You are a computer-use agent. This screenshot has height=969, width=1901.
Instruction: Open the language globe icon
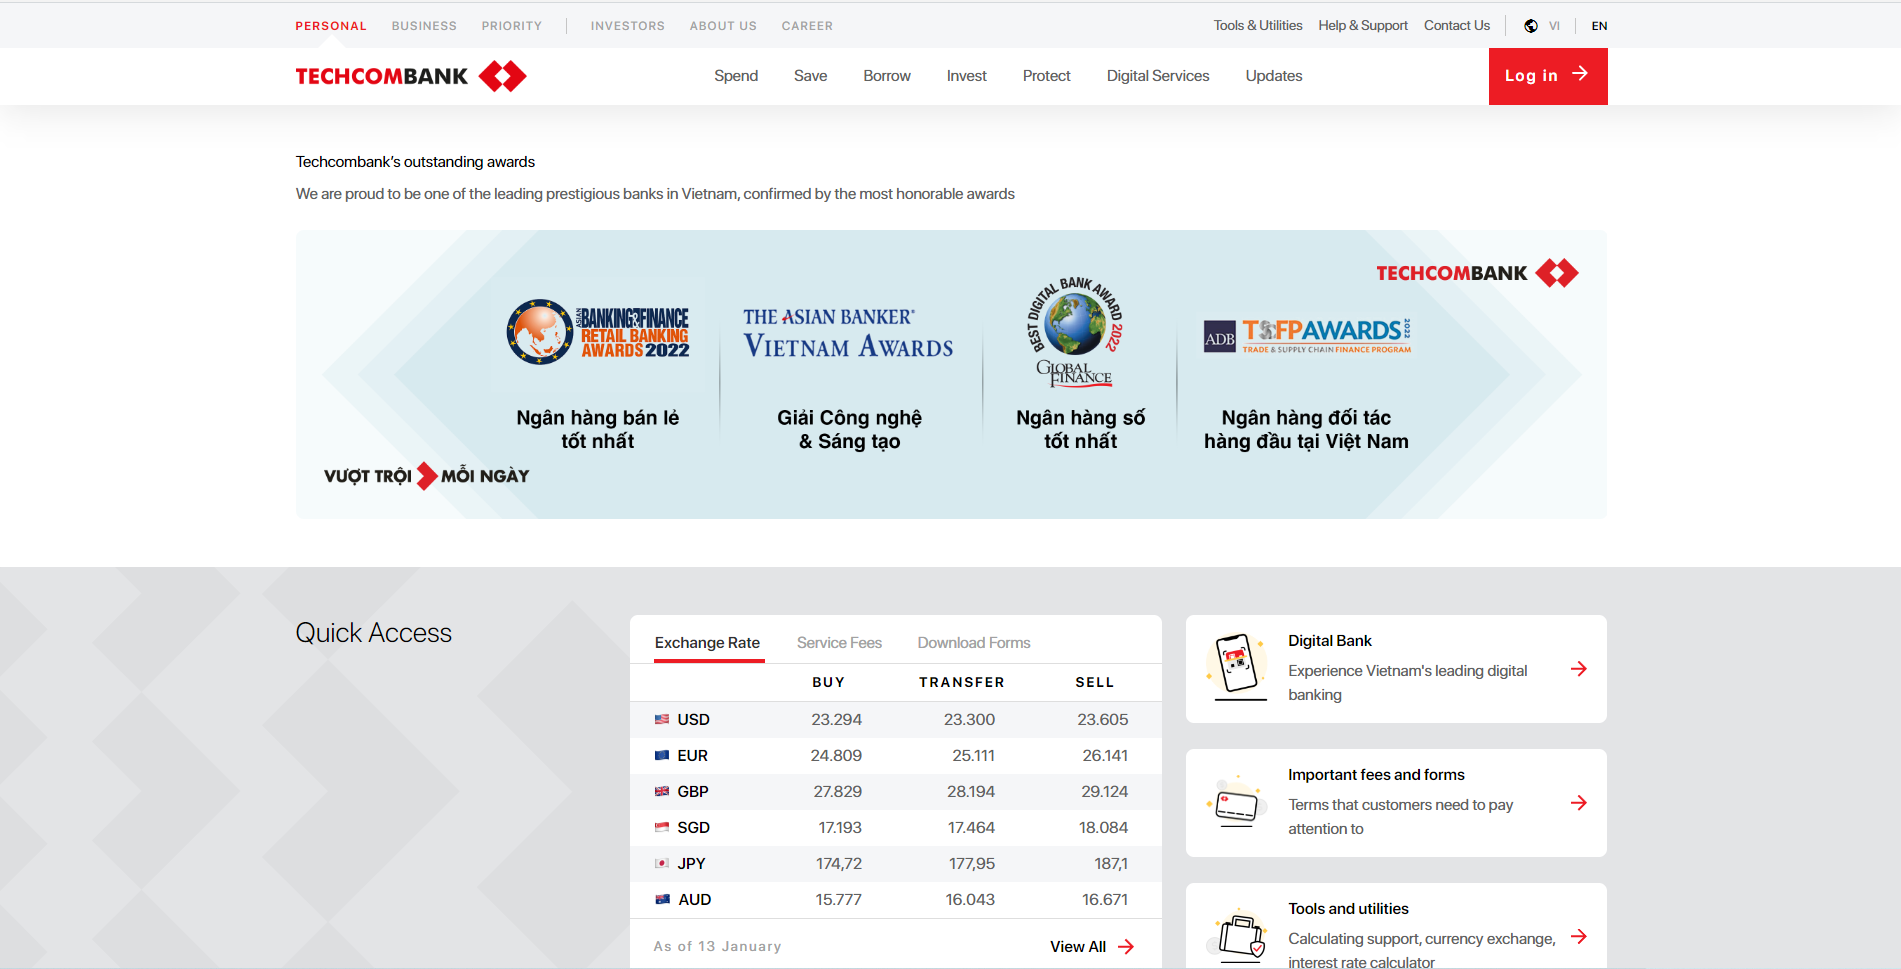pos(1530,25)
